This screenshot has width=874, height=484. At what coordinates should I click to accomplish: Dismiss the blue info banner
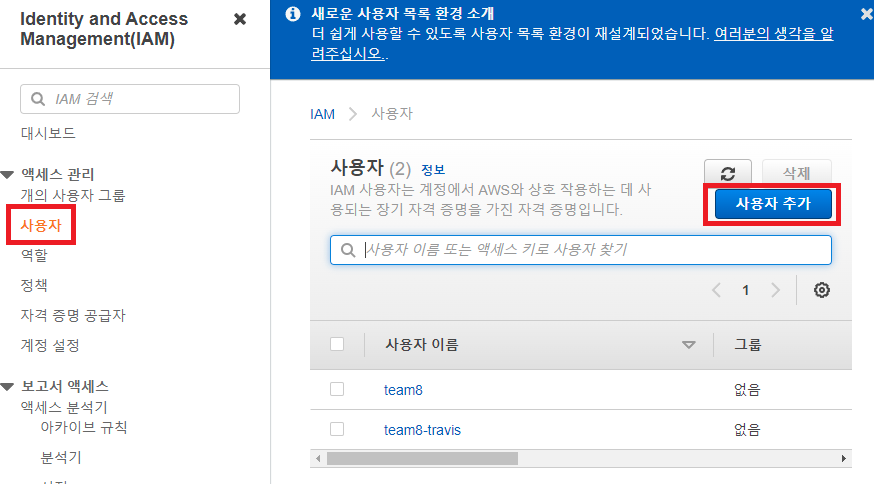coord(867,14)
